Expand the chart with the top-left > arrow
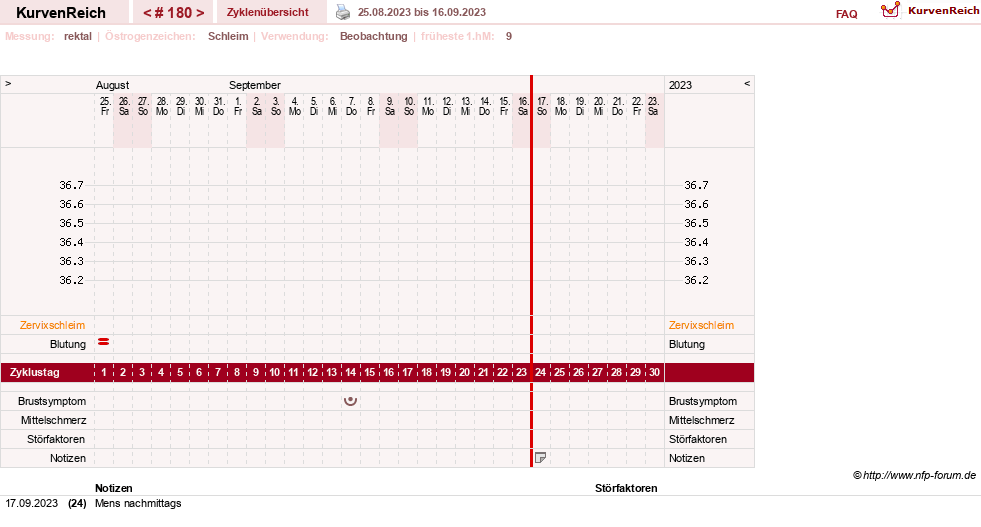This screenshot has height=527, width=981. [x=8, y=83]
